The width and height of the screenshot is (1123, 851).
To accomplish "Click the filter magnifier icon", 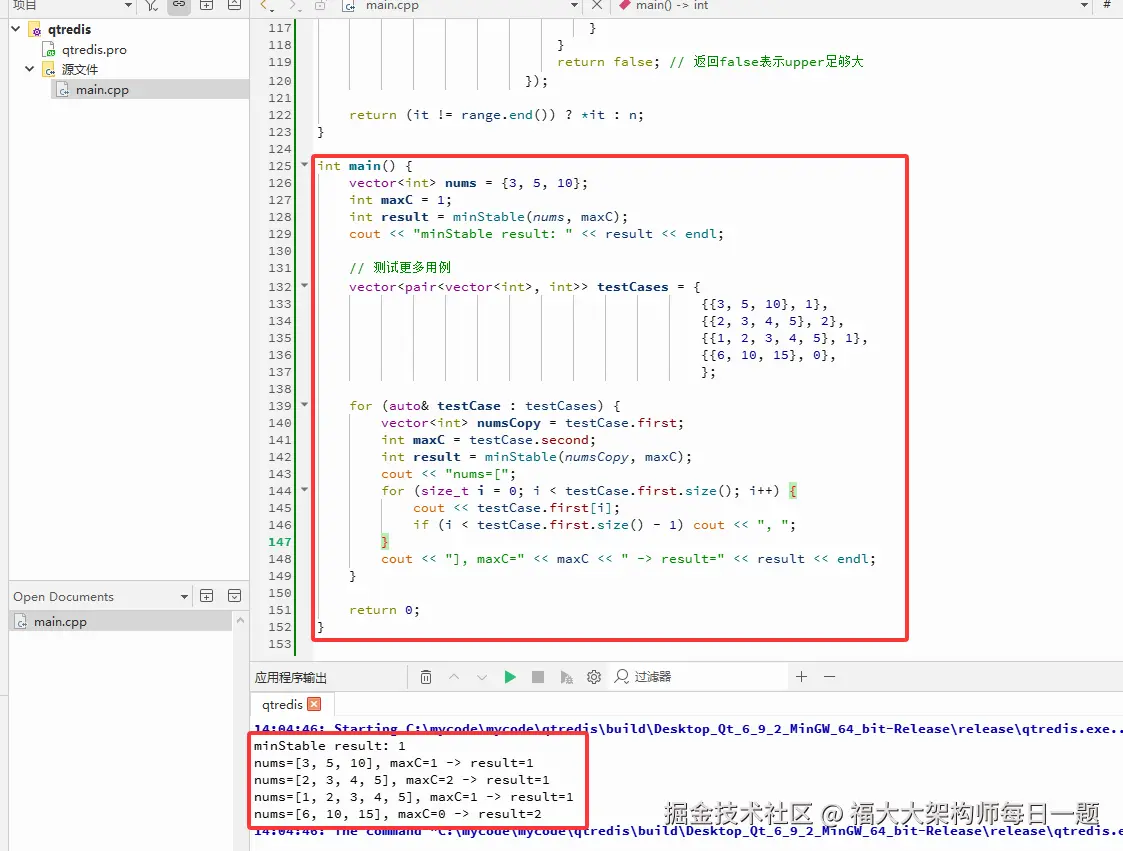I will (622, 676).
